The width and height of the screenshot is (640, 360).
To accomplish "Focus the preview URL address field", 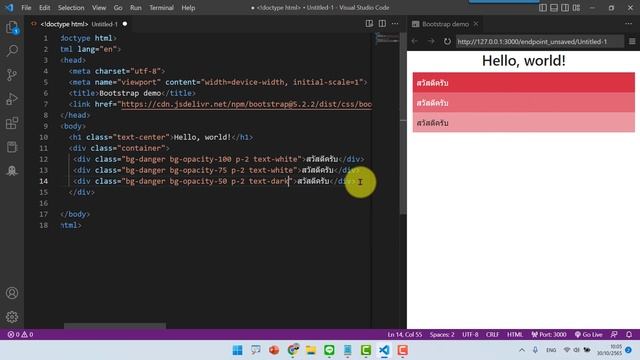I will point(539,41).
